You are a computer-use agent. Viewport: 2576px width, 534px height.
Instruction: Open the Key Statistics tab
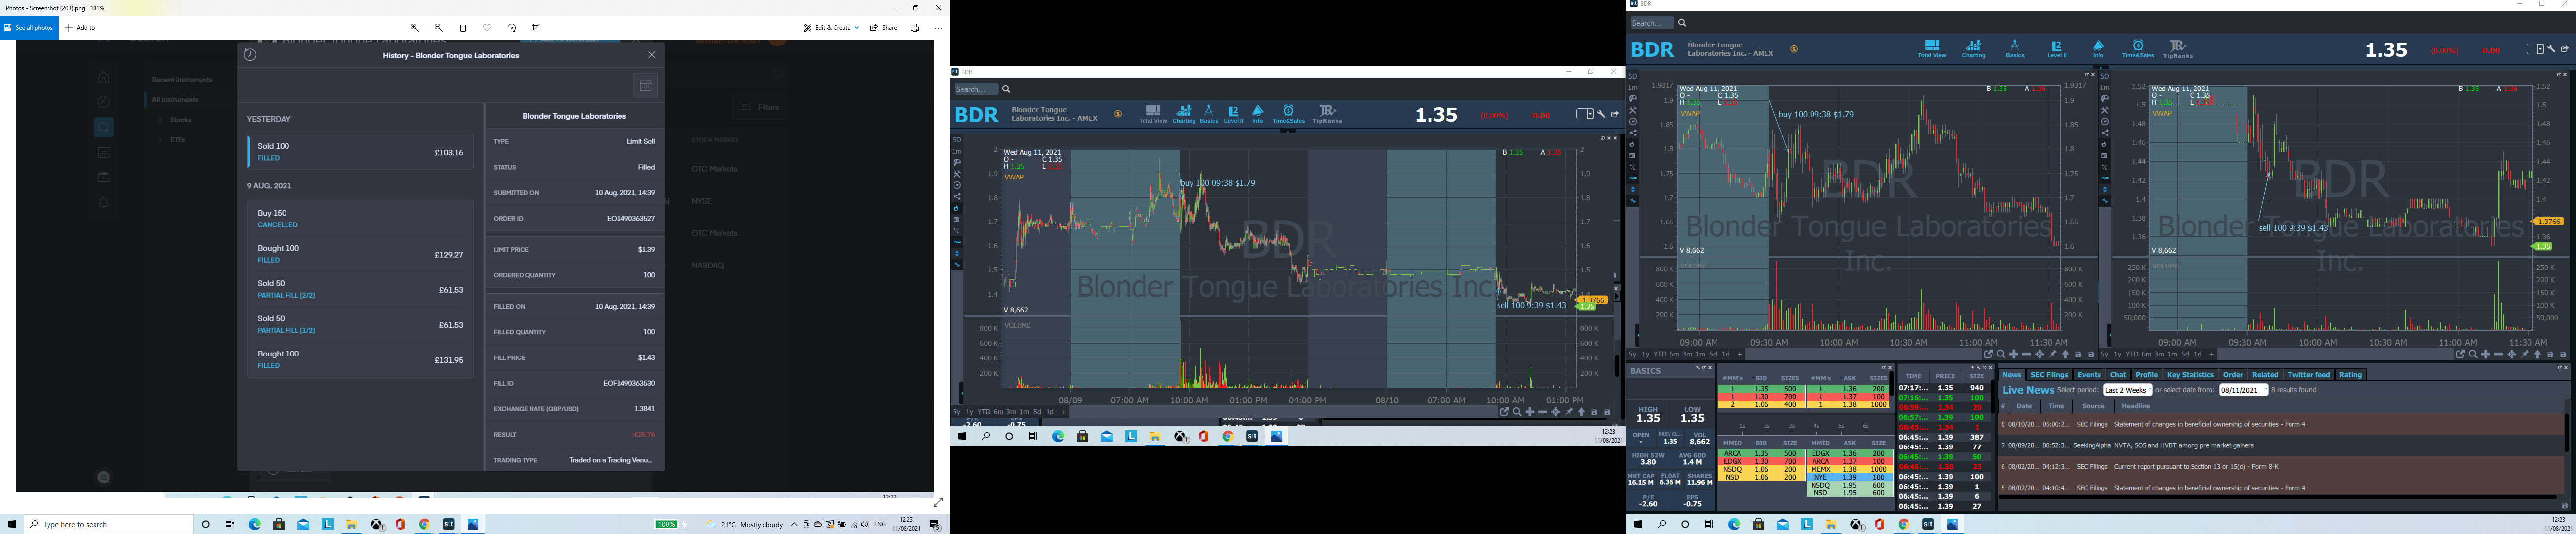[2190, 375]
